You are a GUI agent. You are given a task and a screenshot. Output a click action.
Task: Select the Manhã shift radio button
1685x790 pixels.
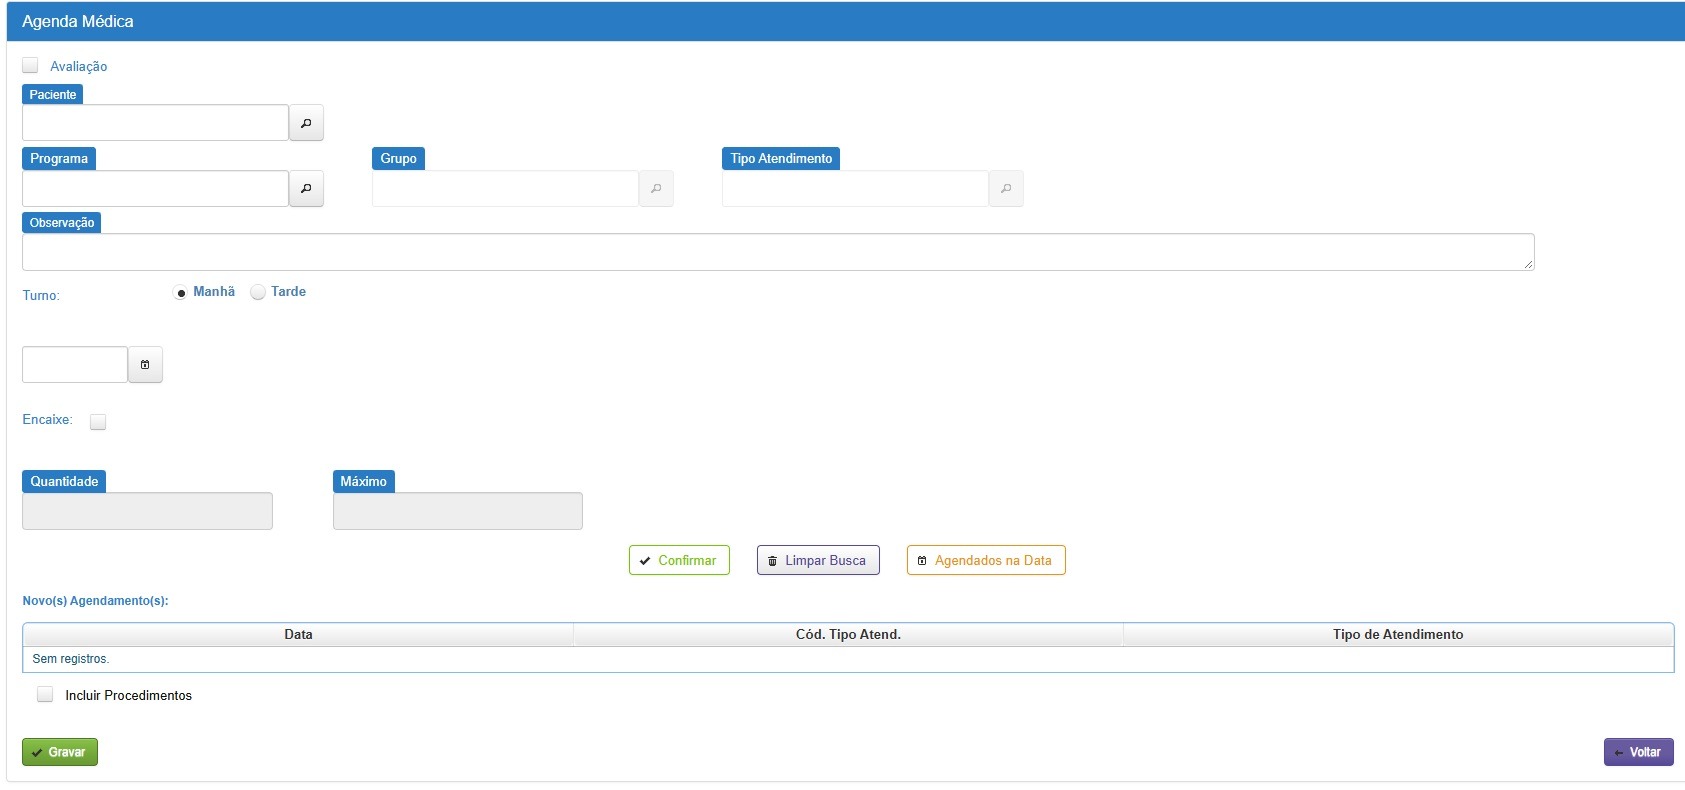click(180, 292)
